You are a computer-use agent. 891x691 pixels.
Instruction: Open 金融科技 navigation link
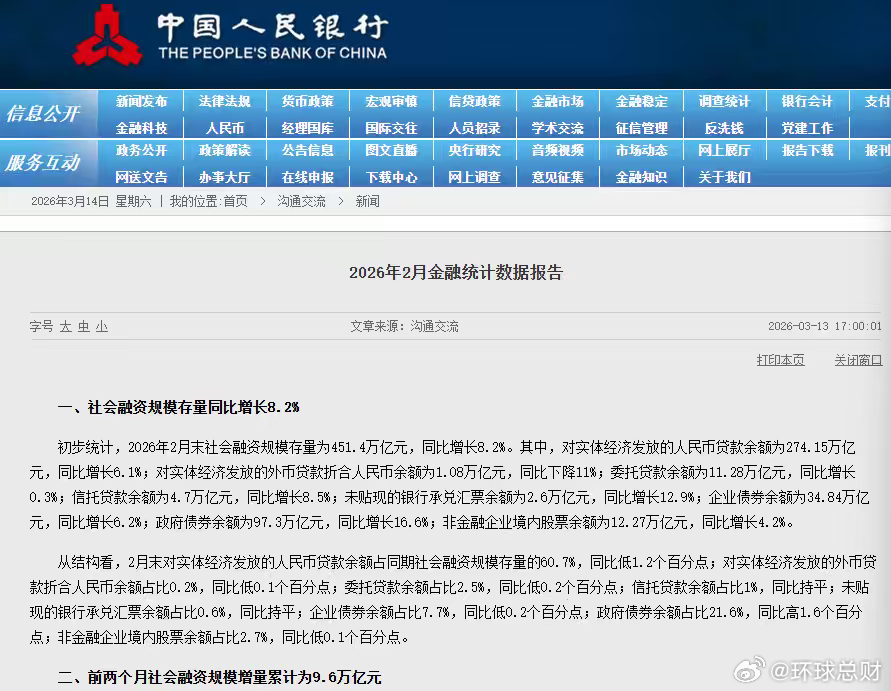click(141, 128)
